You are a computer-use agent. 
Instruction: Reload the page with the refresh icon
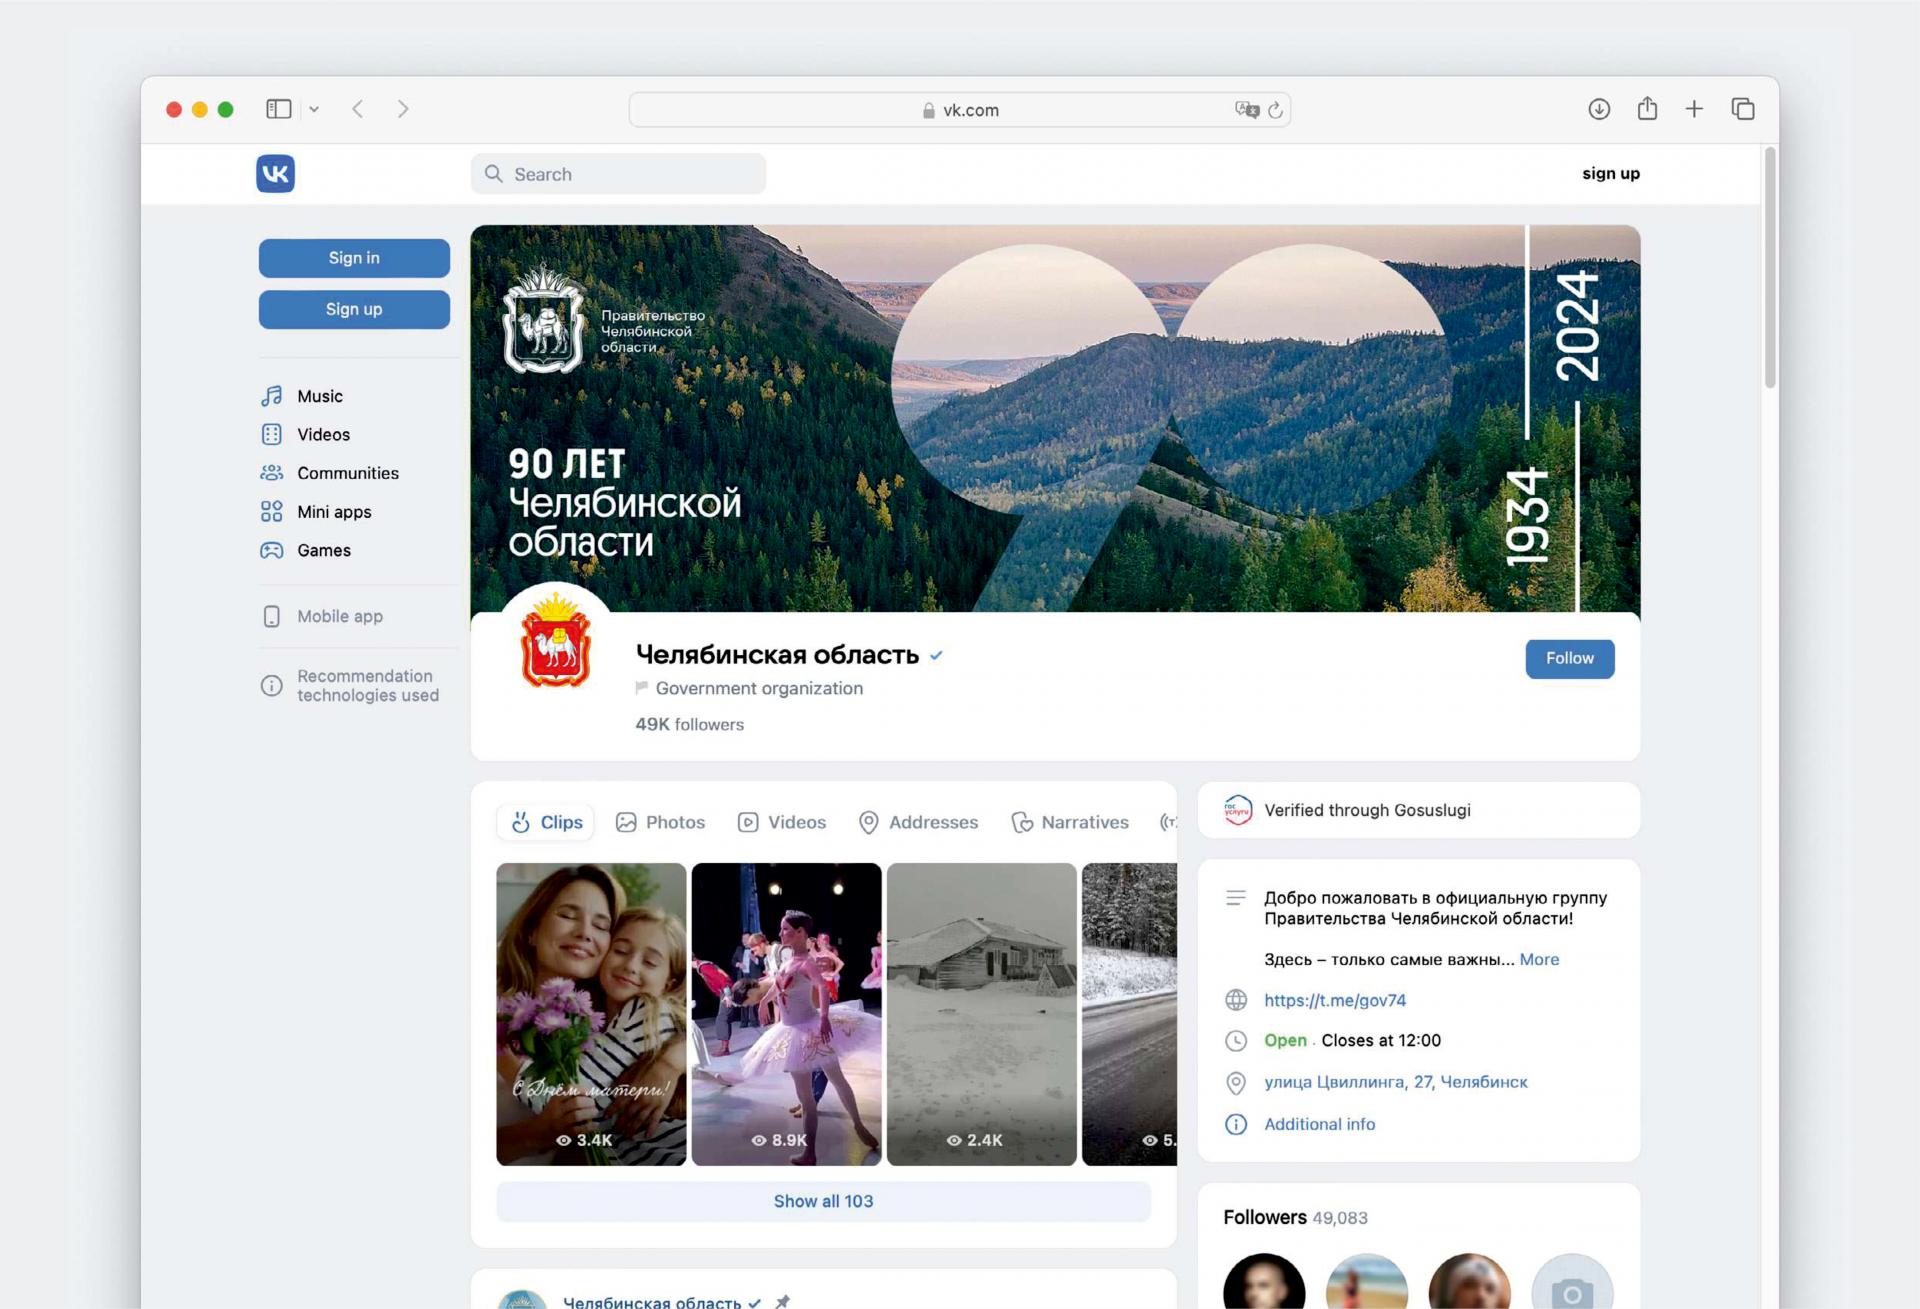click(1275, 110)
